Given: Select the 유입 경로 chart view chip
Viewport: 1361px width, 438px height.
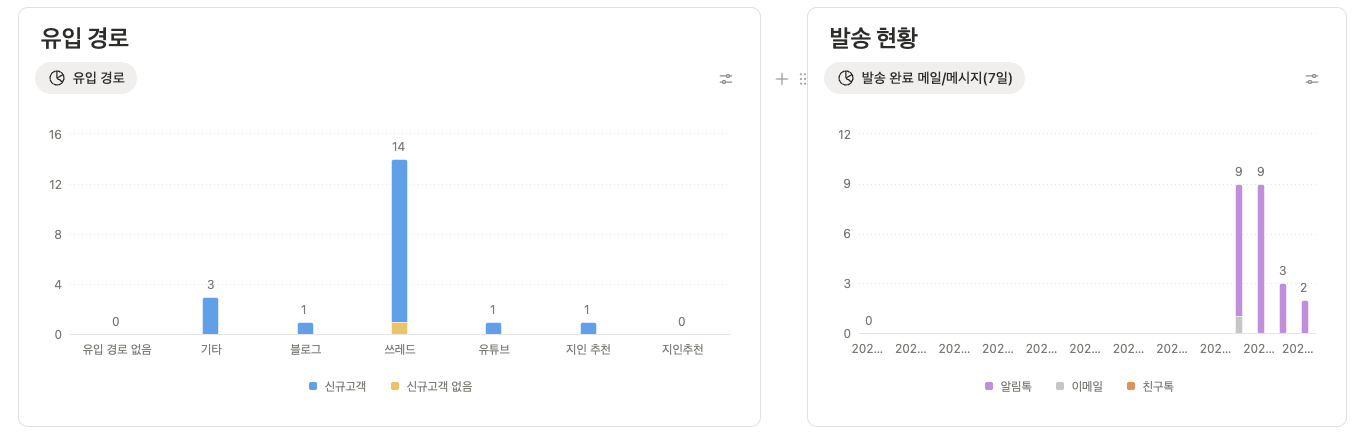Looking at the screenshot, I should pyautogui.click(x=86, y=78).
